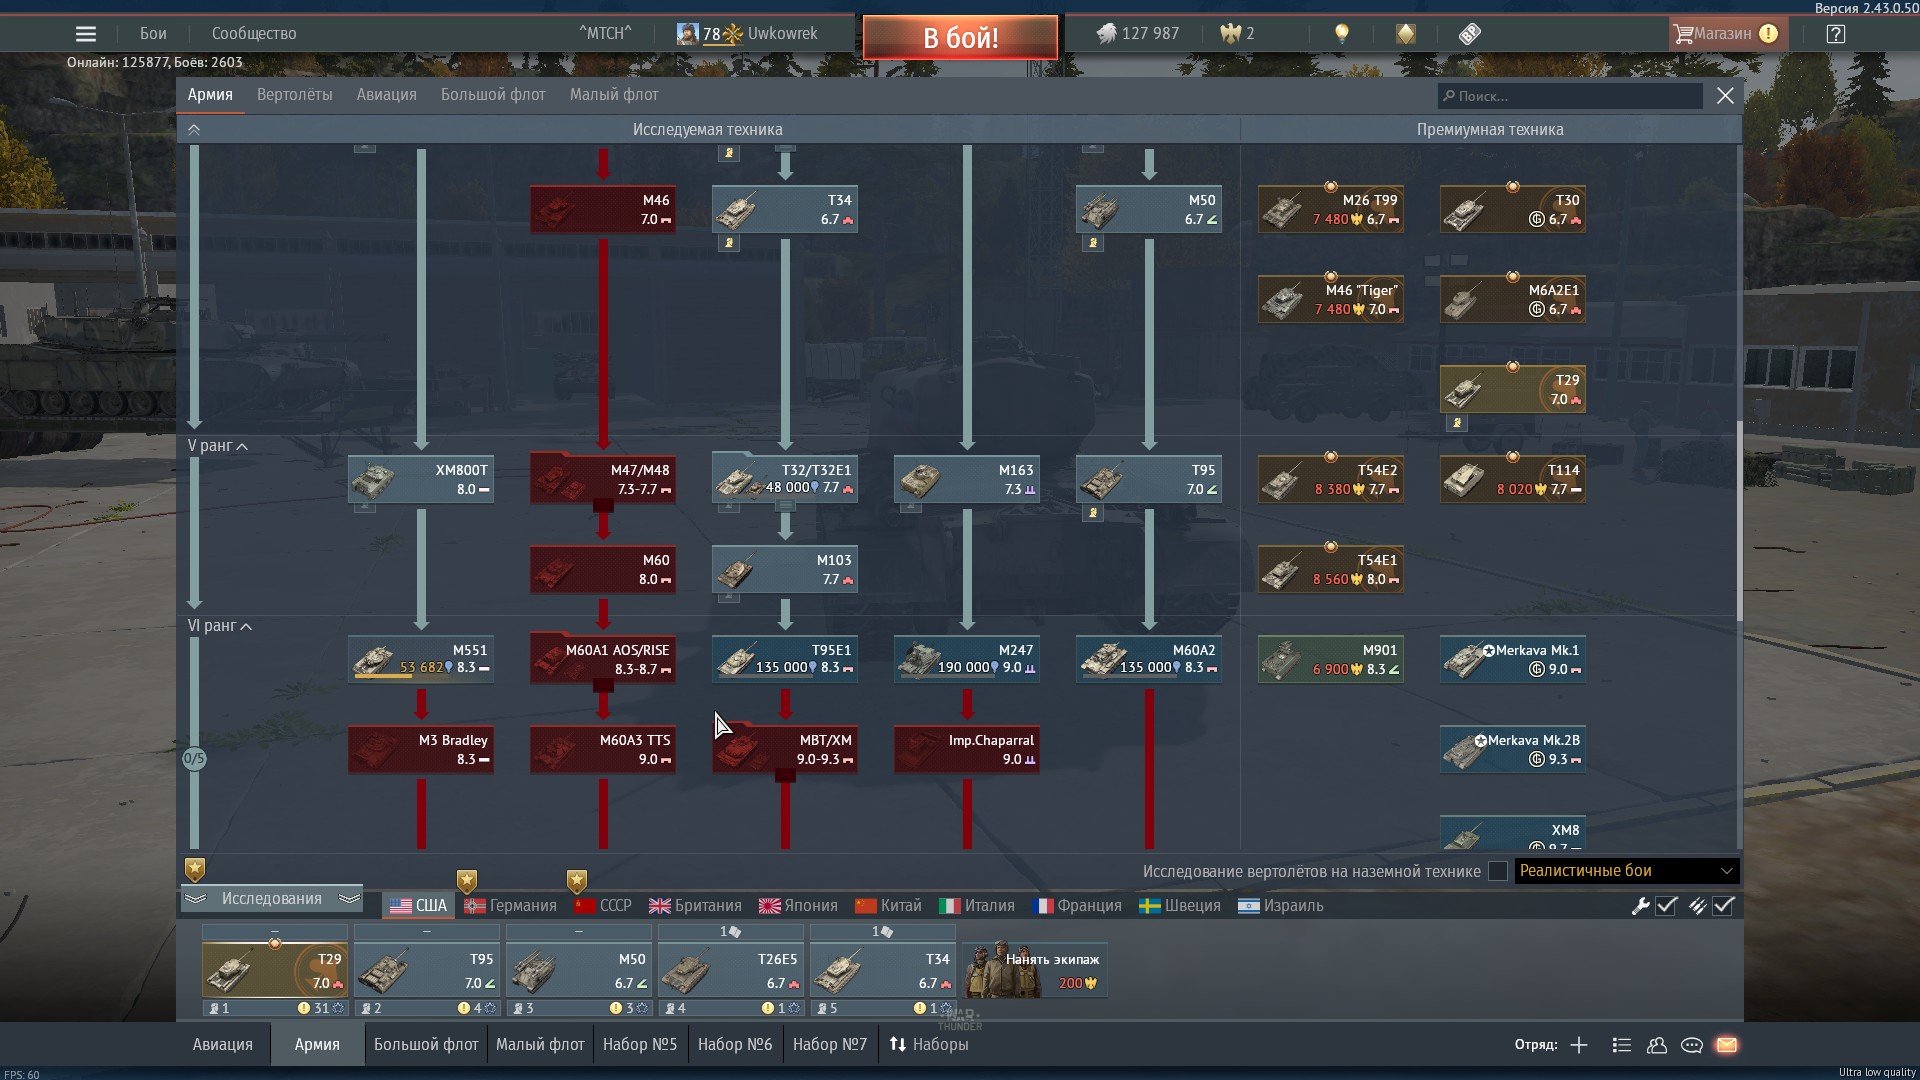
Task: Toggle helicopter research on ground vehicles checkbox
Action: 1498,871
